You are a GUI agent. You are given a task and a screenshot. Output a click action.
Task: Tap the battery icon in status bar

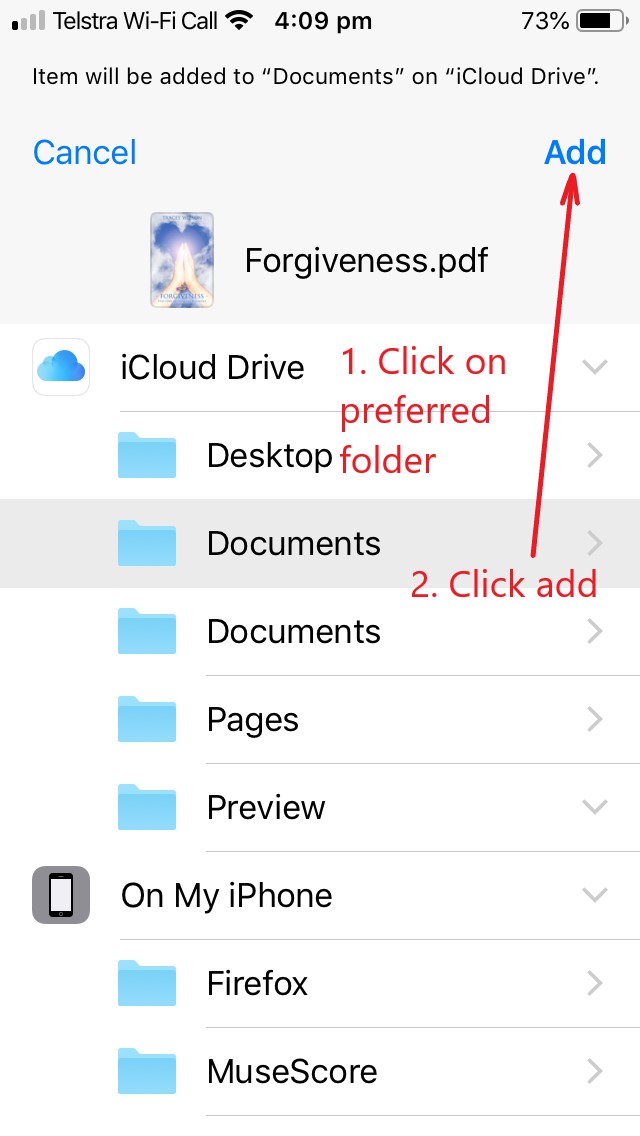click(x=602, y=21)
